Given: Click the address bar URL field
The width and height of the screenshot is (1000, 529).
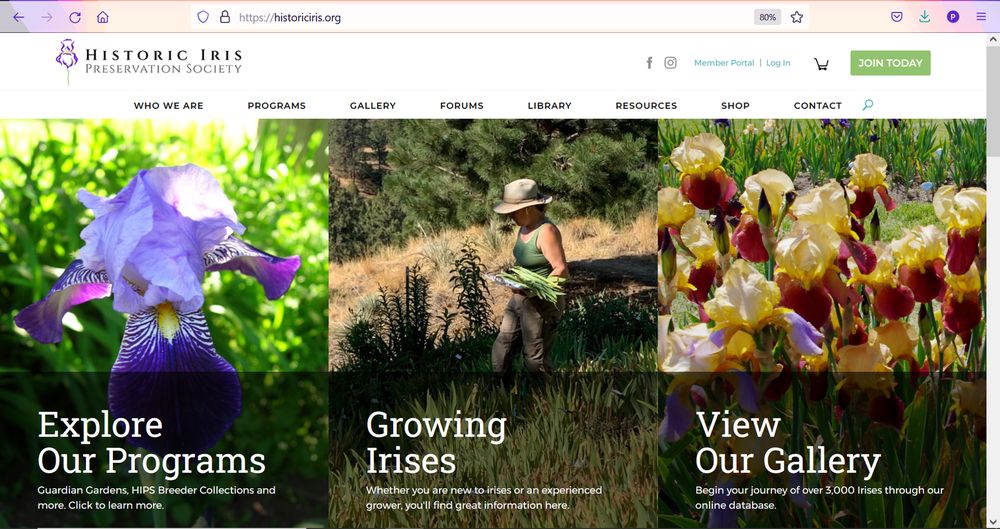Looking at the screenshot, I should coord(480,17).
